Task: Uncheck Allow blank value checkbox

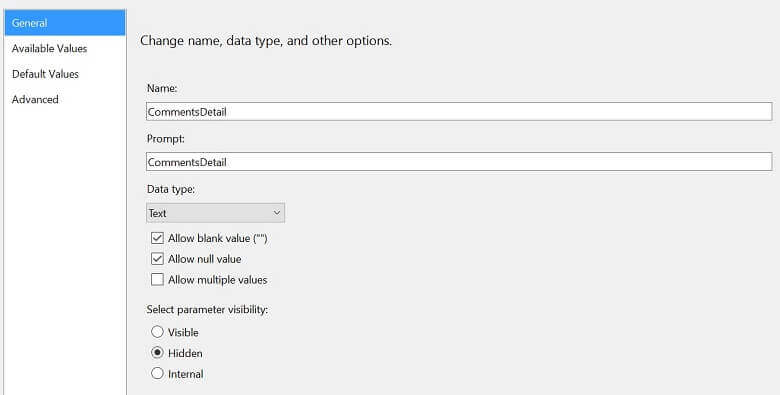Action: [x=157, y=238]
